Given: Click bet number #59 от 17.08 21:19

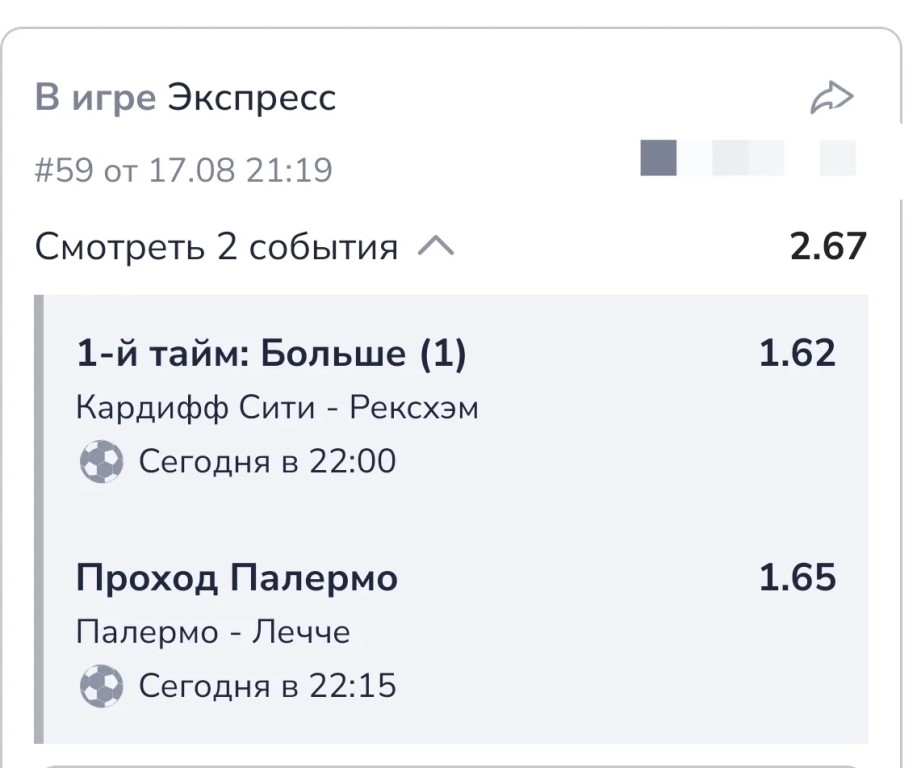Looking at the screenshot, I should coord(184,170).
